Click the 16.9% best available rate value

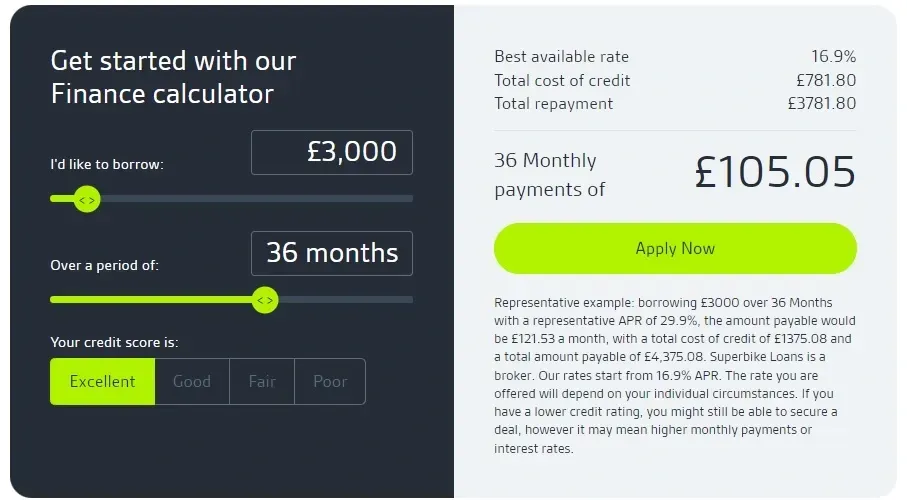tap(833, 57)
